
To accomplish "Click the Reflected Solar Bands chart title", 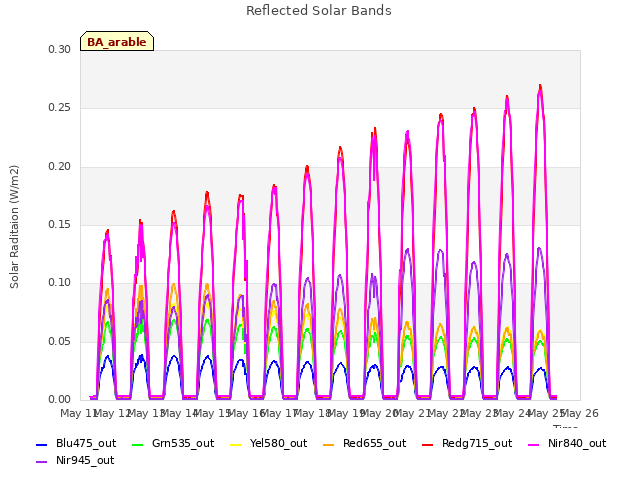I will (x=319, y=11).
